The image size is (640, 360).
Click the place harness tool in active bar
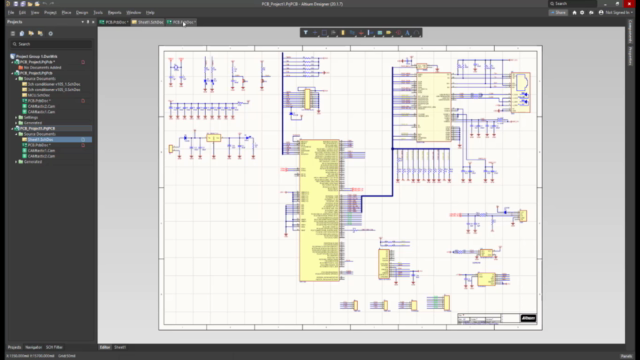point(370,33)
